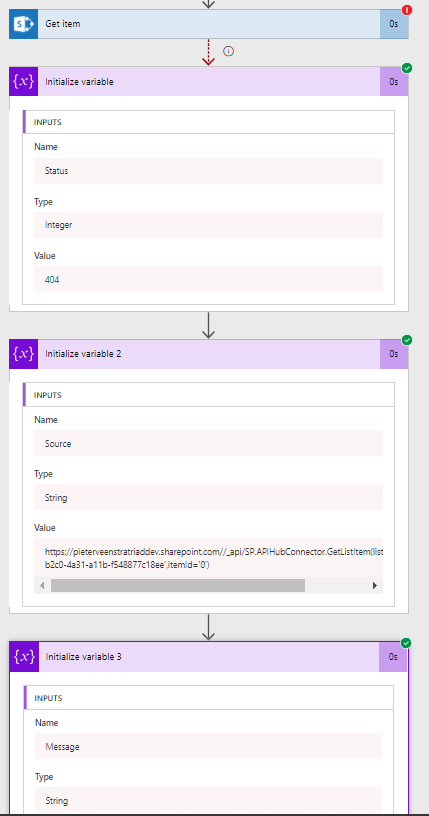
Task: Click the variable icon on Initialize variable 2
Action: (23, 354)
